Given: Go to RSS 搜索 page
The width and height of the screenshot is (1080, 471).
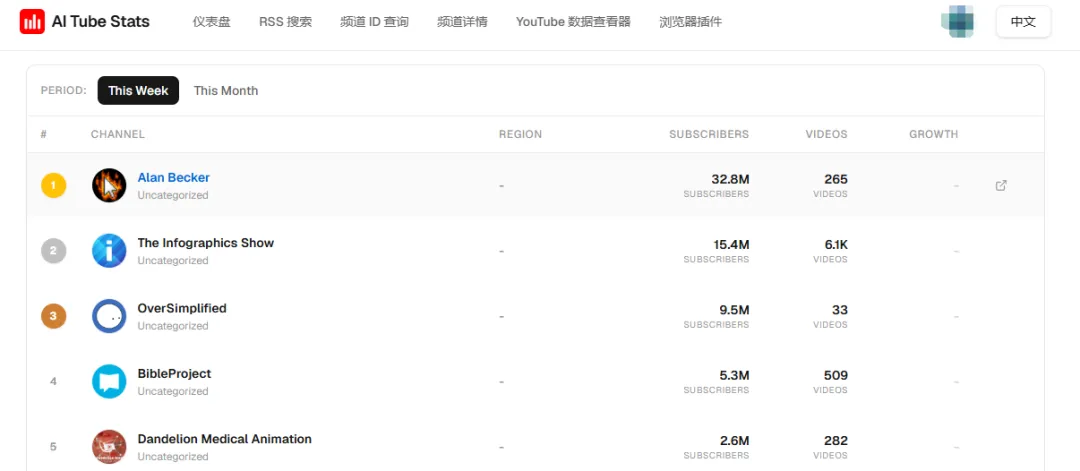Looking at the screenshot, I should (x=285, y=21).
